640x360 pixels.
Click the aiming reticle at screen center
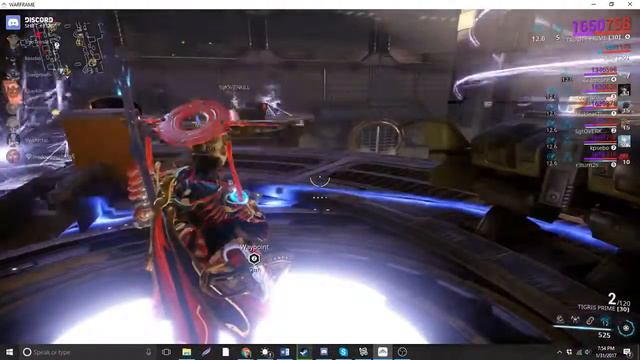coord(320,181)
